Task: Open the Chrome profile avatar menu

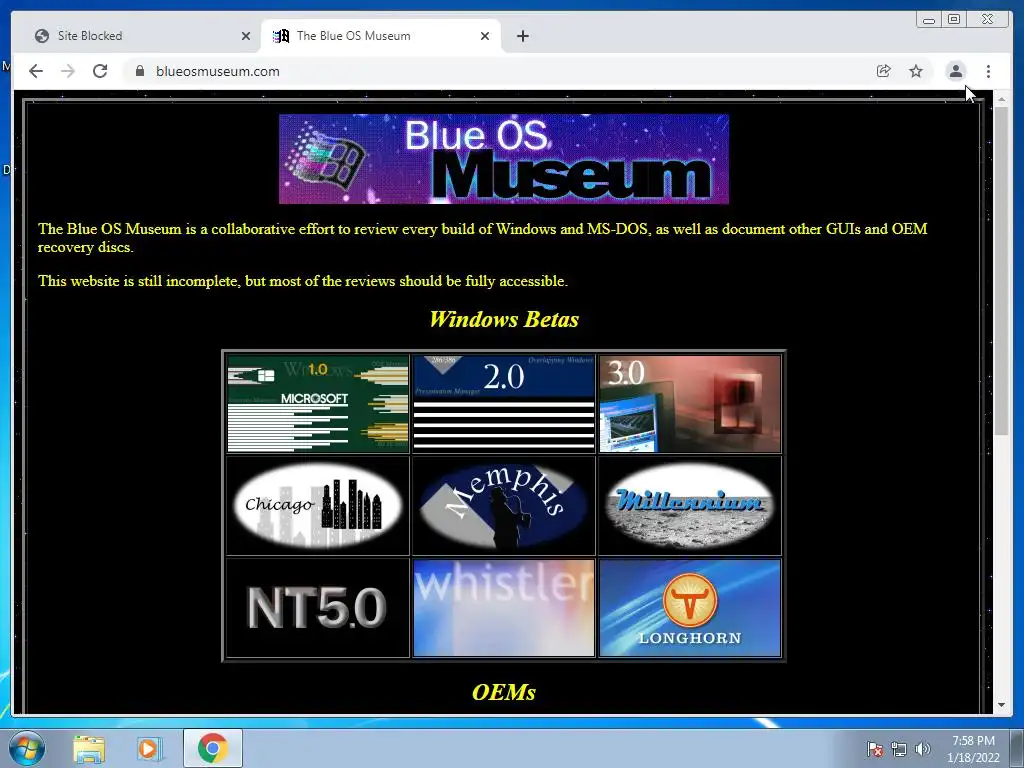Action: click(x=955, y=71)
